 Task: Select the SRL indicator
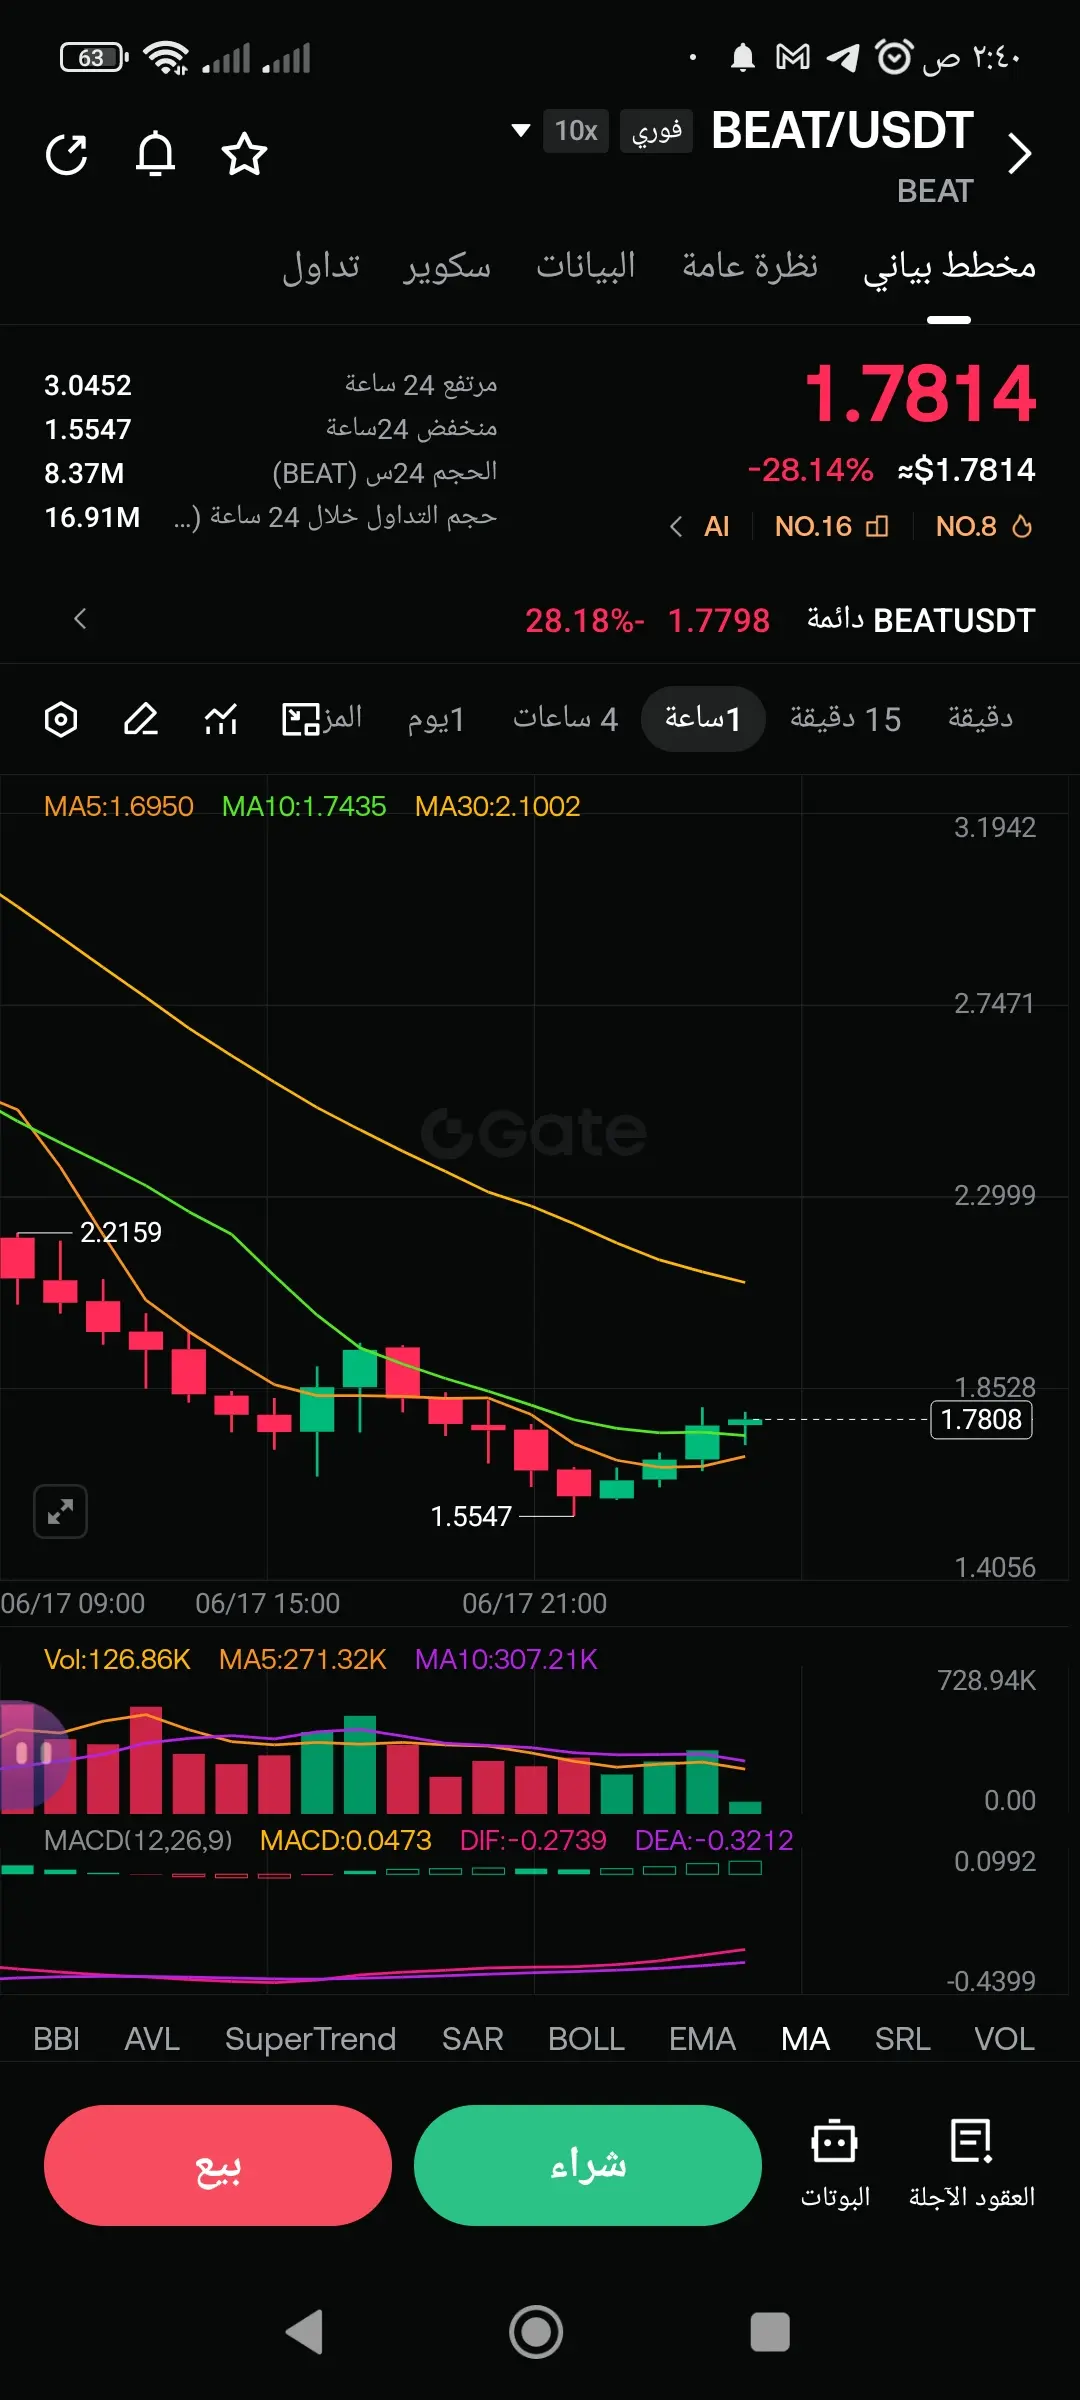click(x=902, y=2039)
